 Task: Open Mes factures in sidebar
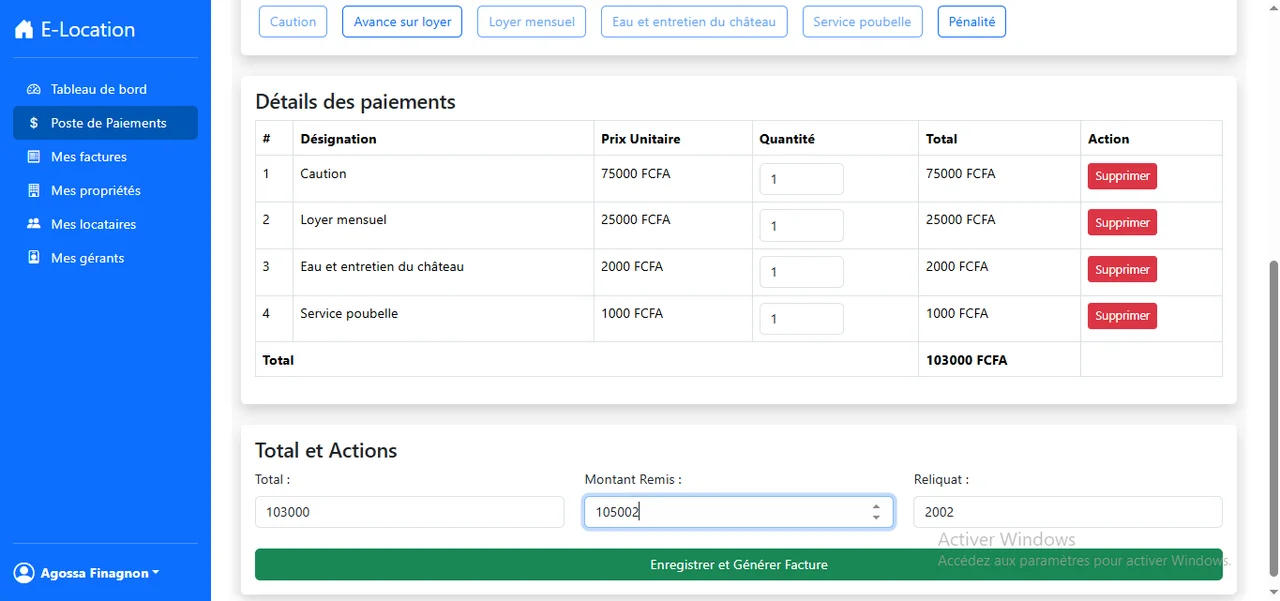(105, 157)
